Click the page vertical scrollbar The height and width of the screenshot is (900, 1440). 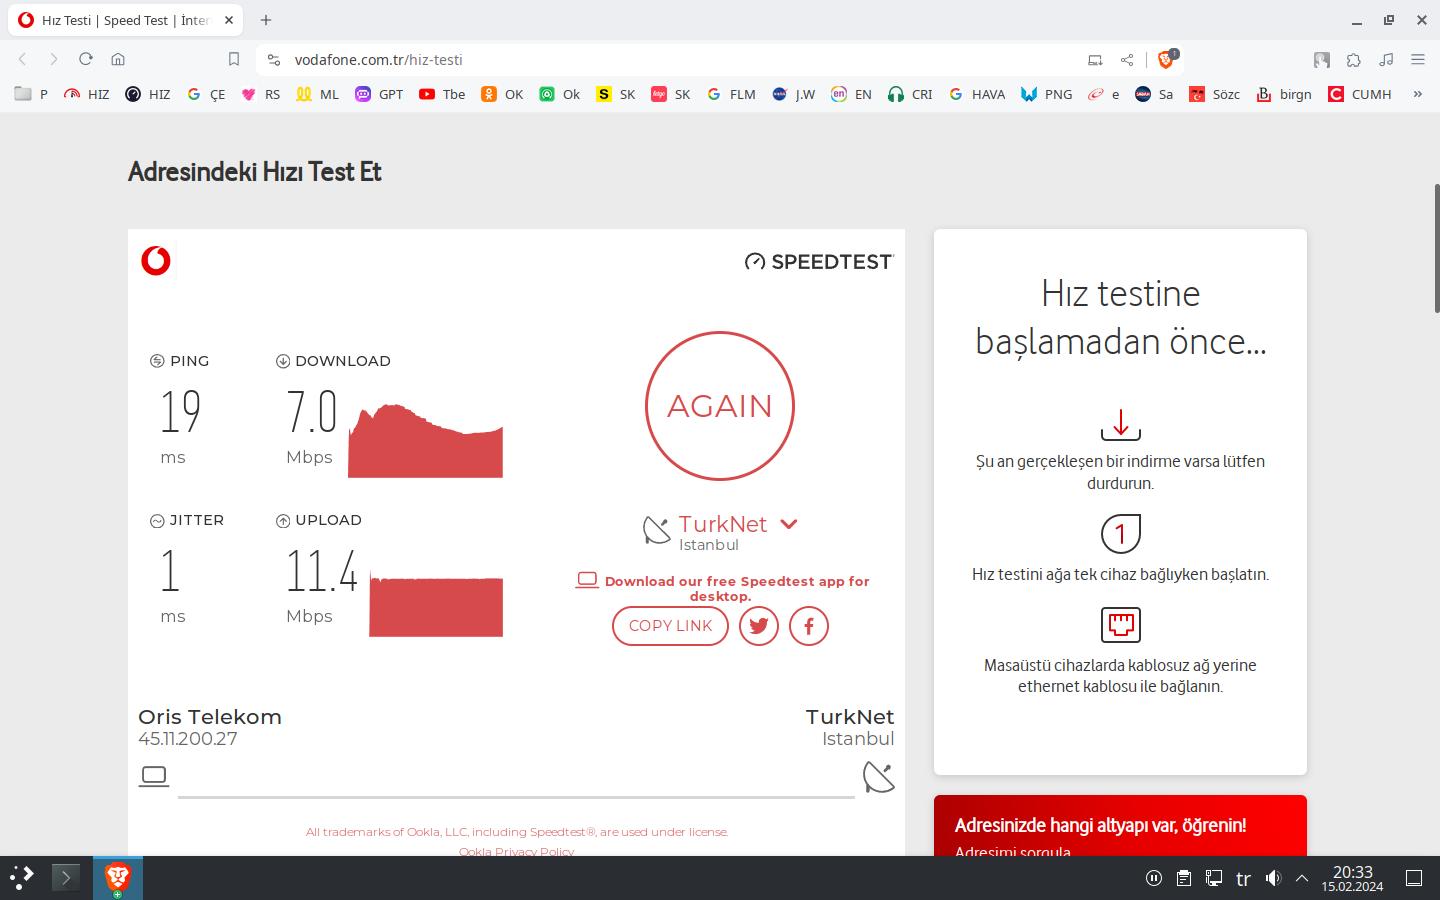coord(1437,249)
